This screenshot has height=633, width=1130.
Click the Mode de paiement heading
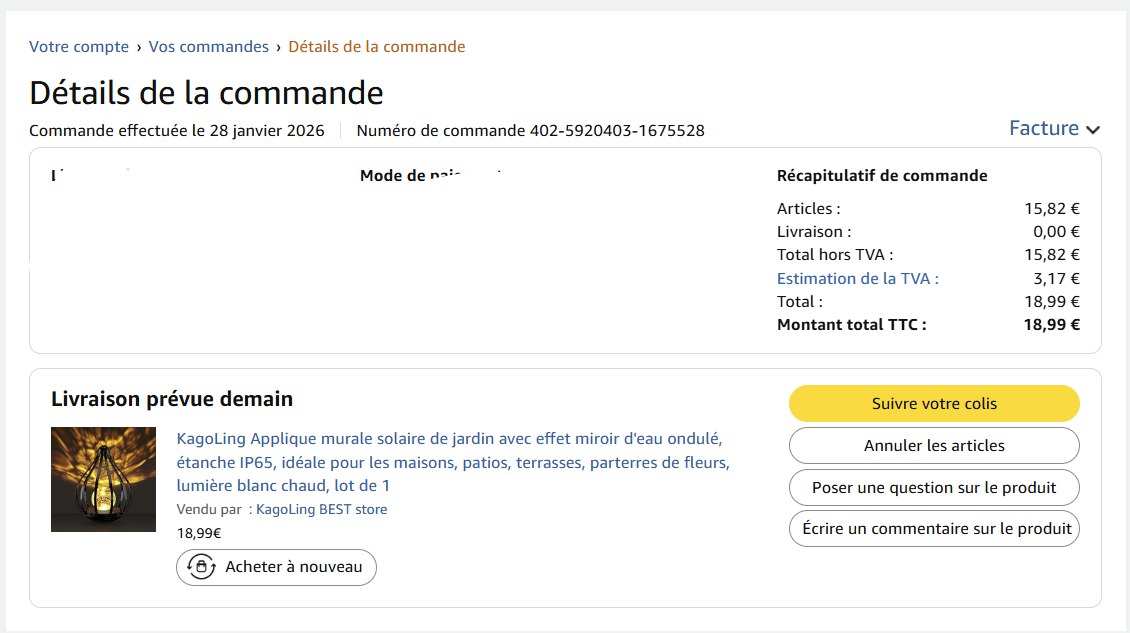[429, 176]
